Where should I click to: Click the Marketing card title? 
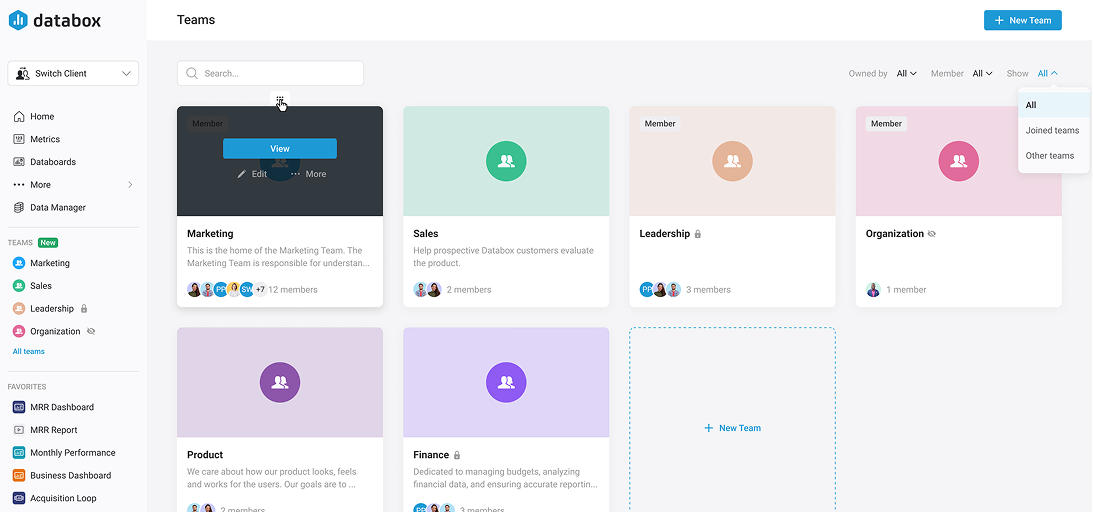[x=210, y=234]
